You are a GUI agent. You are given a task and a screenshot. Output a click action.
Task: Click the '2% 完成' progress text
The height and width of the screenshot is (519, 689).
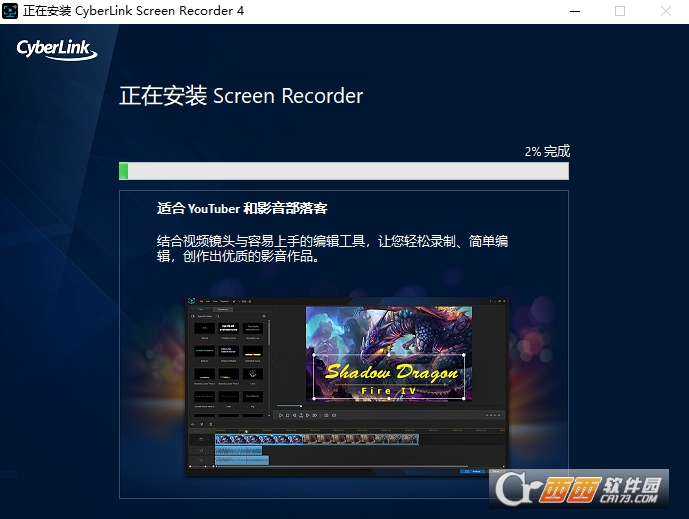click(547, 152)
